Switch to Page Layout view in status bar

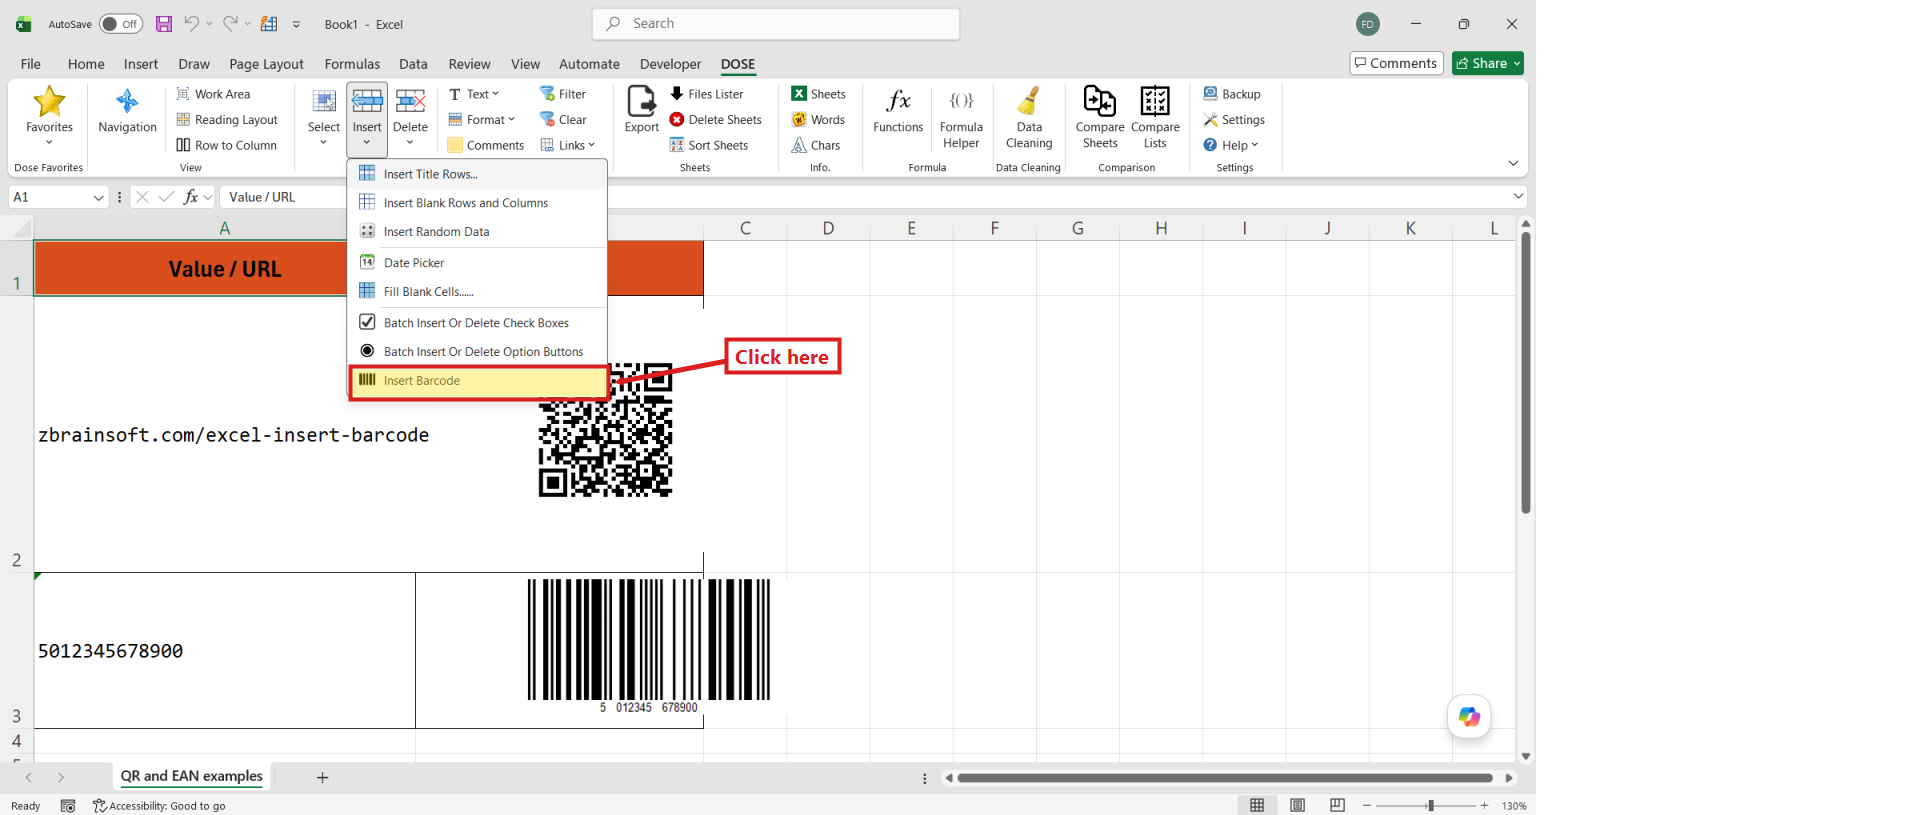[x=1297, y=805]
